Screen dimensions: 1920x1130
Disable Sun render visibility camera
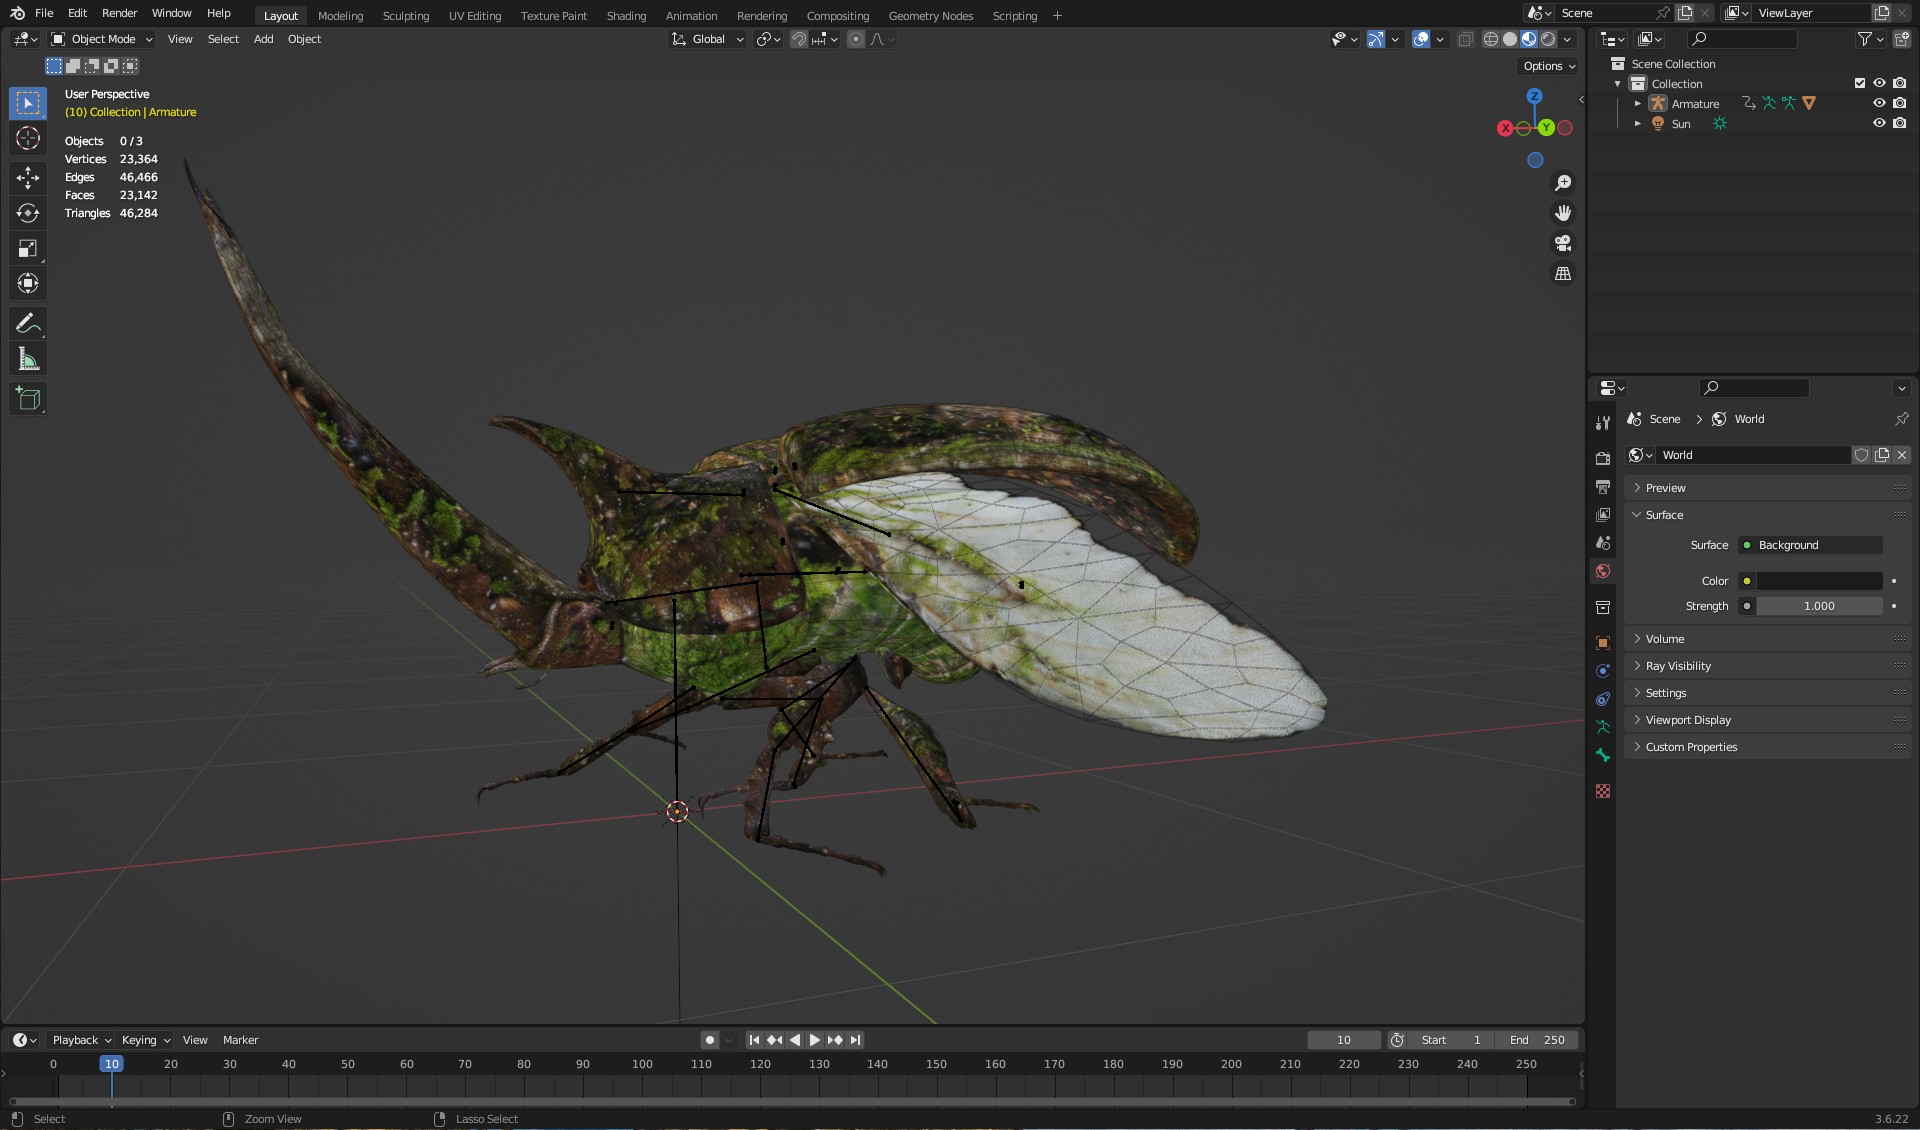(1899, 123)
